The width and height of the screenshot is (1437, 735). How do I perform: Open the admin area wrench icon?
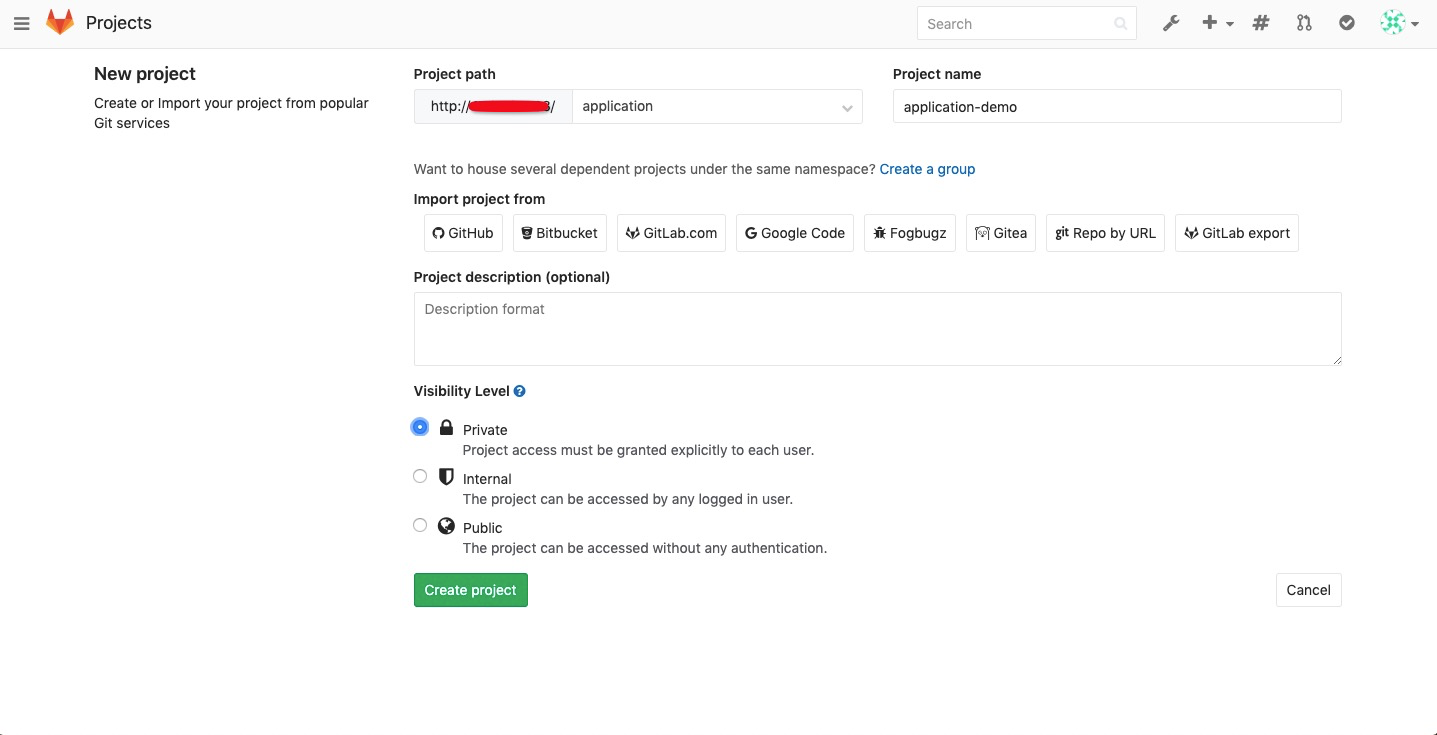click(x=1171, y=23)
